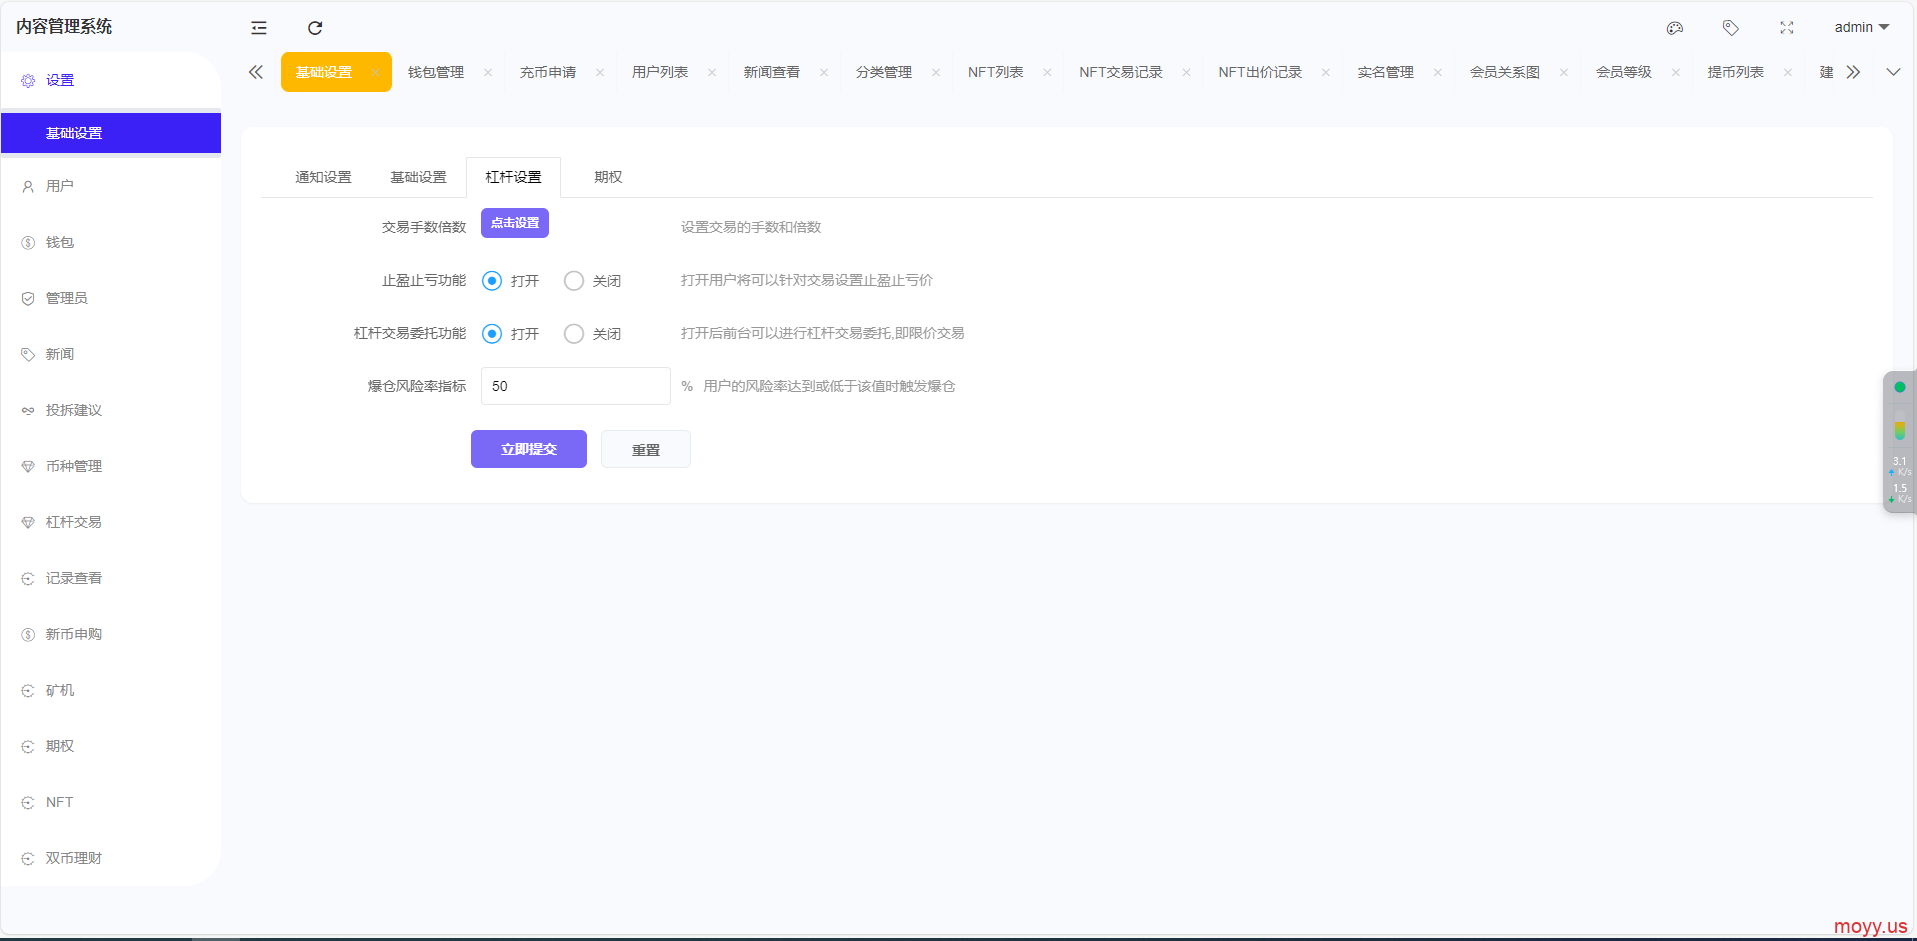Click the refresh page icon
The image size is (1917, 941).
pos(315,28)
